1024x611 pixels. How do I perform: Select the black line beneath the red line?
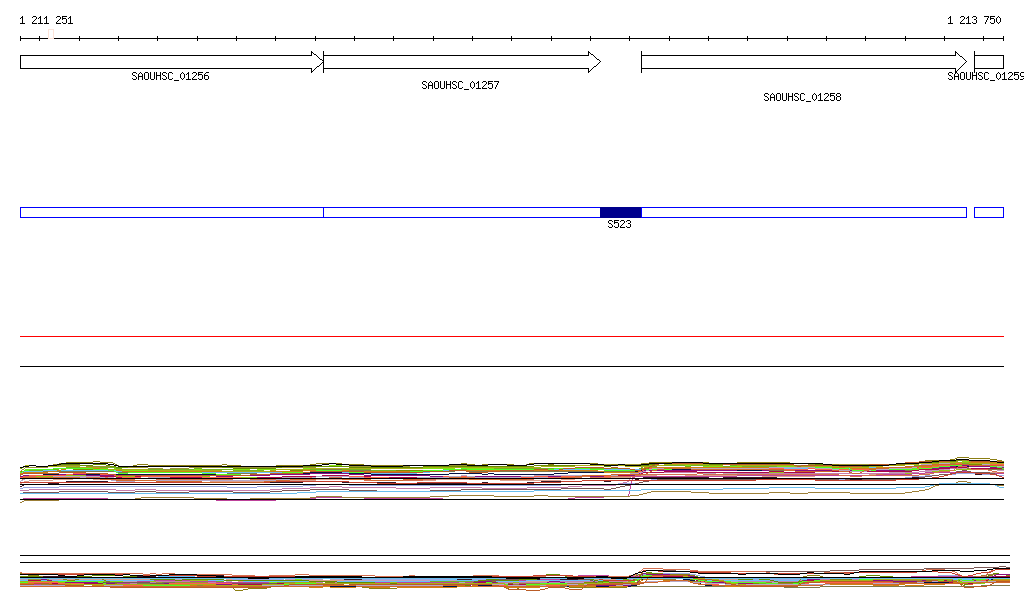[512, 366]
